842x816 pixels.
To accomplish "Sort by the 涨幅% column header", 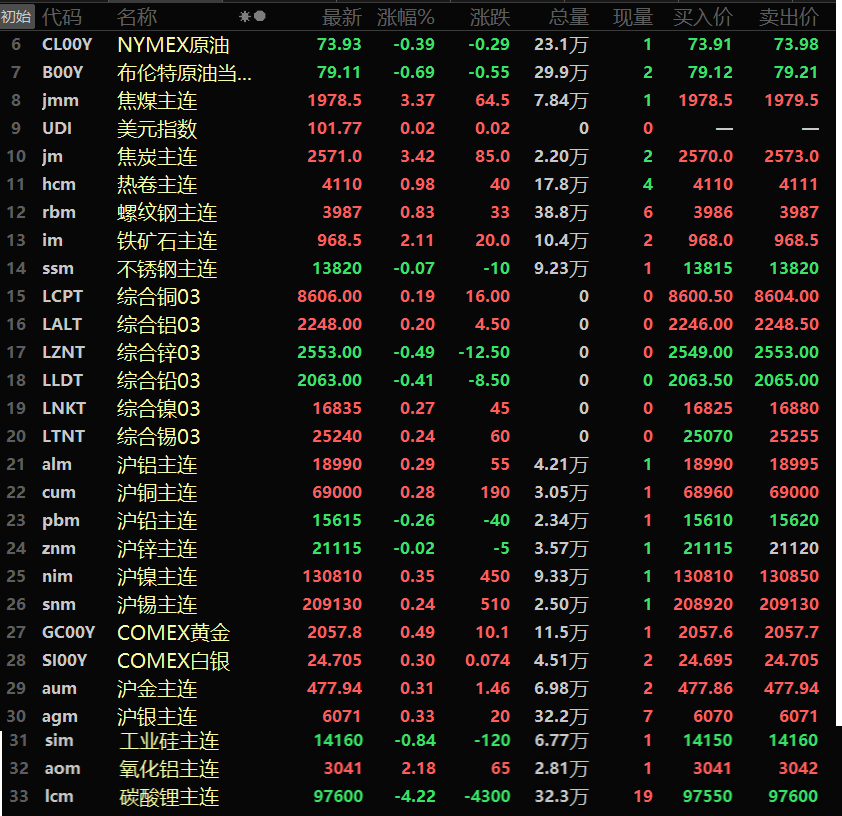I will 406,17.
